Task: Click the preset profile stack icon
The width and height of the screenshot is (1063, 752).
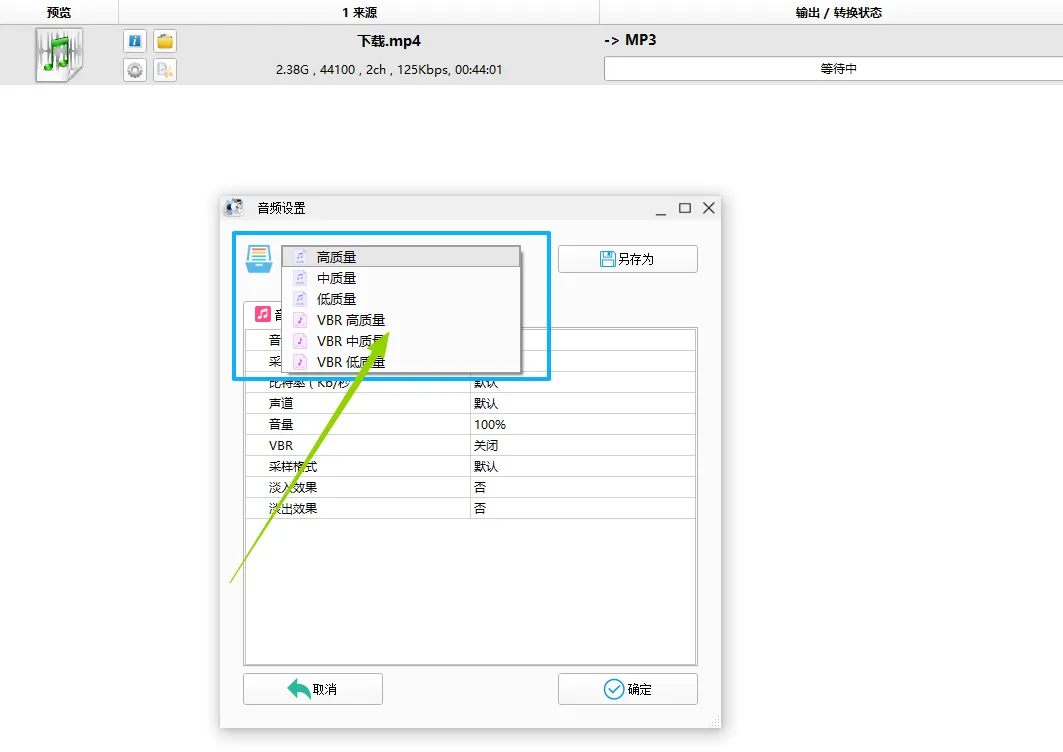Action: pyautogui.click(x=259, y=259)
